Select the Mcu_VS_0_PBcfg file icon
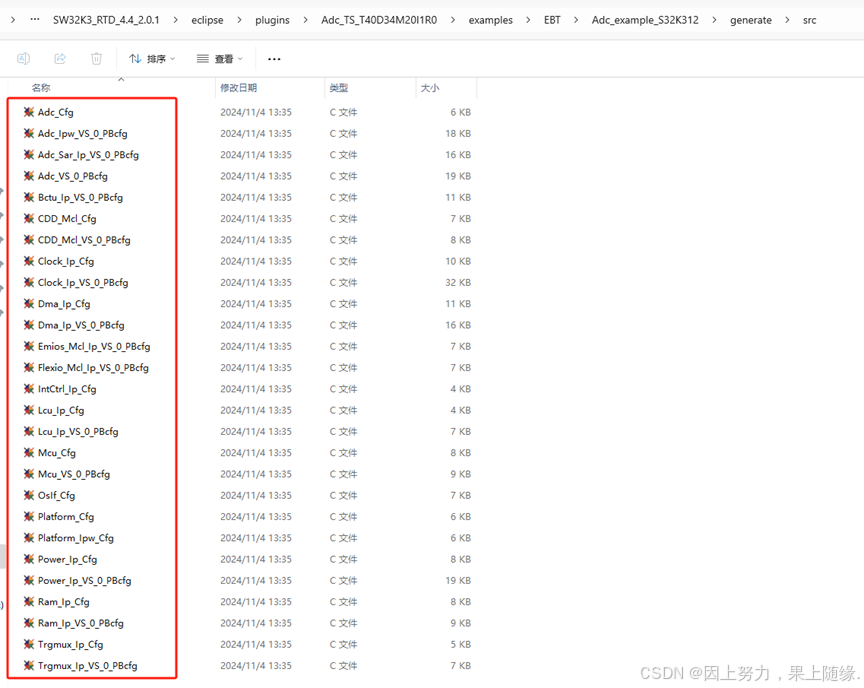Viewport: 864px width, 688px height. coord(29,474)
